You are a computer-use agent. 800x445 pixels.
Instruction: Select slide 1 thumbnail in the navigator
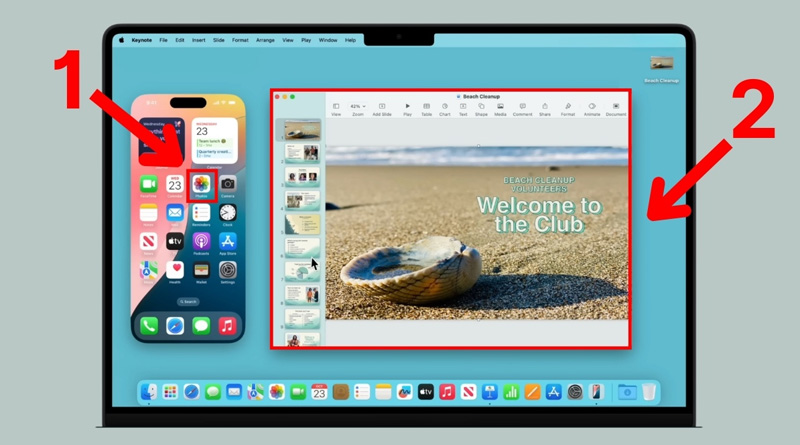(x=303, y=130)
